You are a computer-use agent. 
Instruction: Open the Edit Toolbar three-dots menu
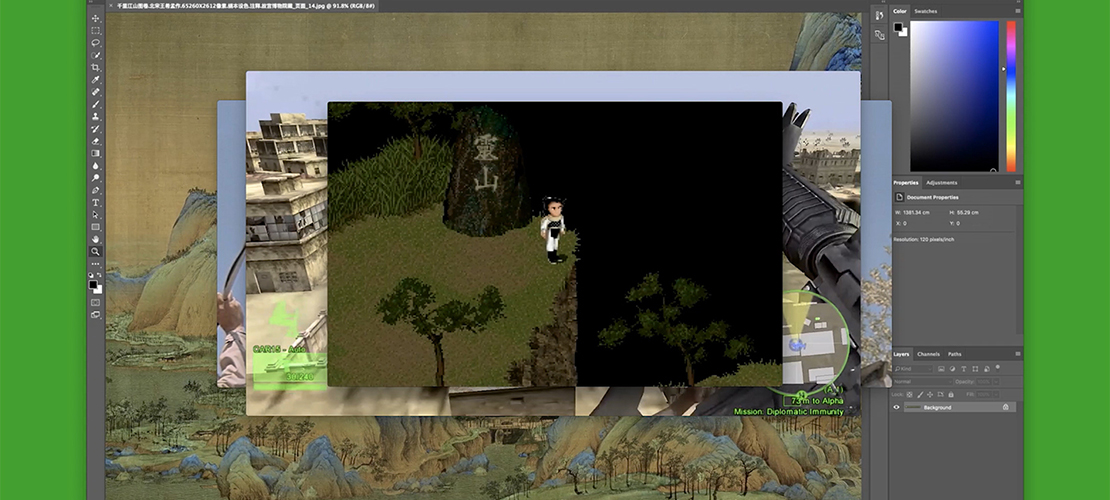click(x=96, y=263)
